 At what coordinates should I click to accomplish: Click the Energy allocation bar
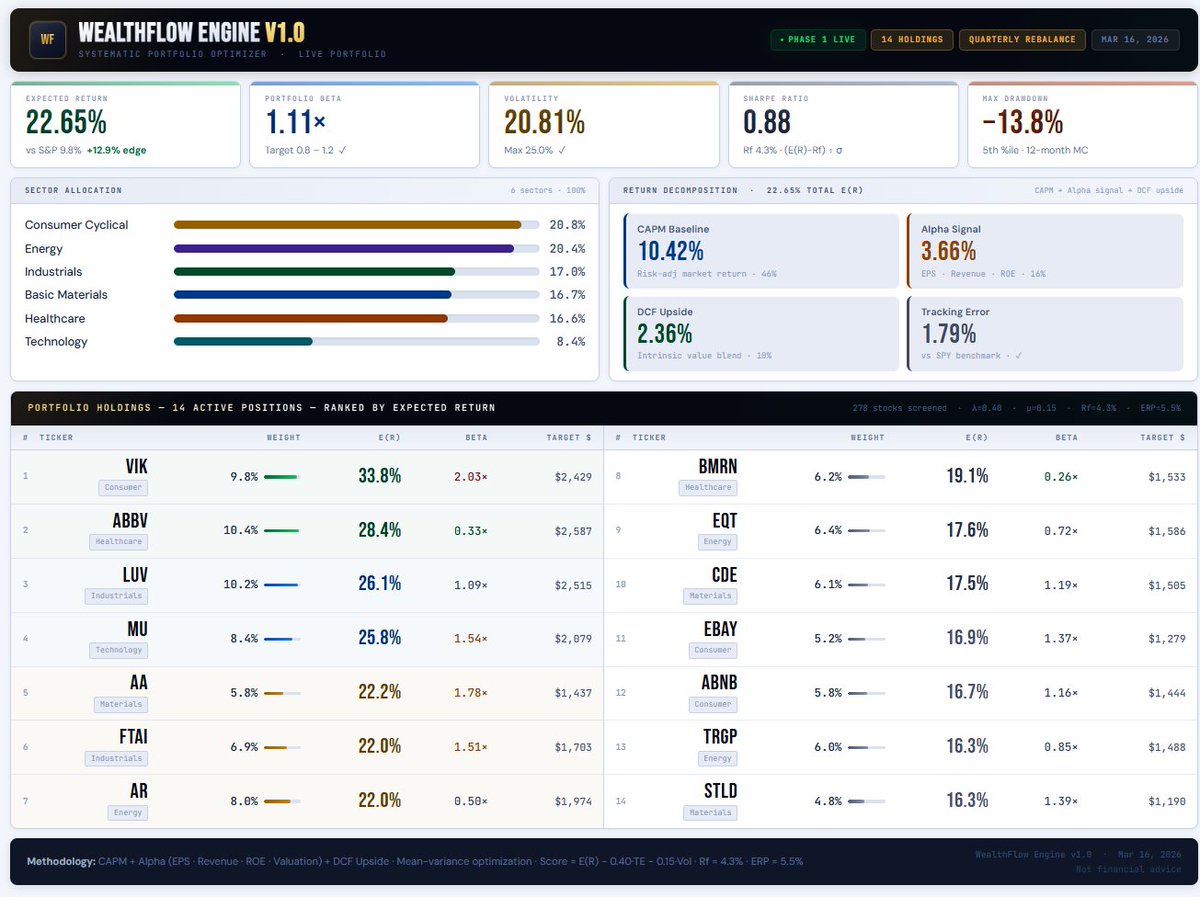356,248
